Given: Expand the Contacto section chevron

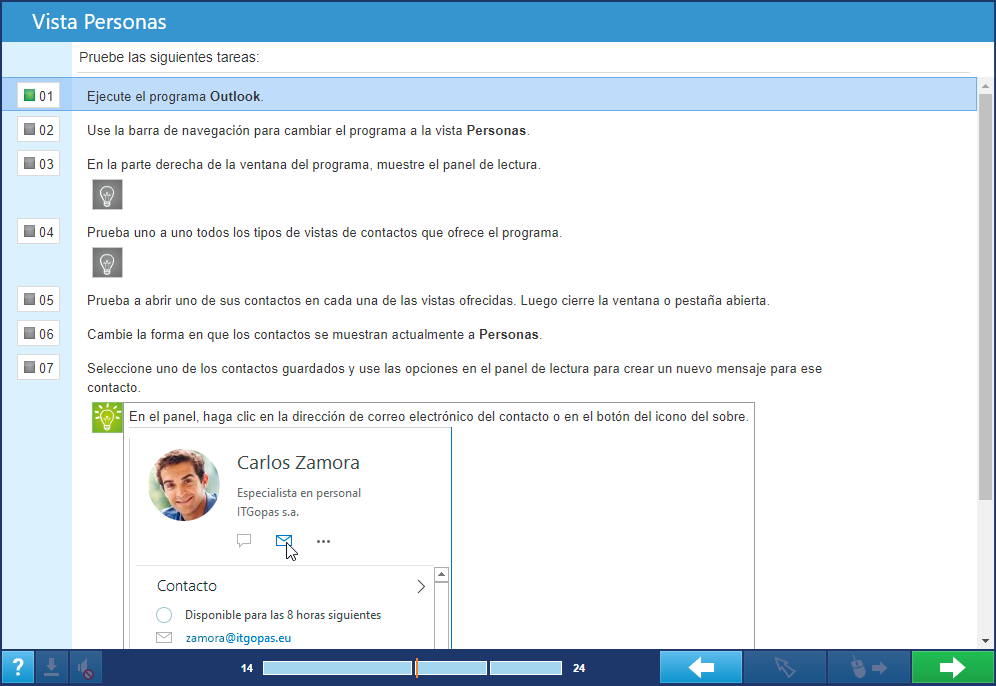Looking at the screenshot, I should coord(421,586).
